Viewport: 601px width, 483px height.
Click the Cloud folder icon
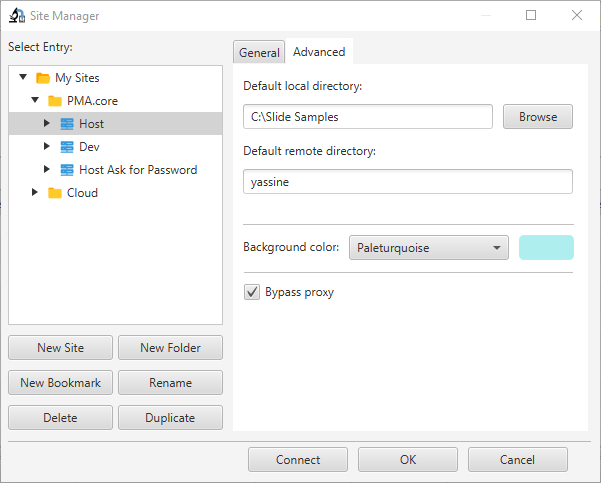click(x=54, y=193)
